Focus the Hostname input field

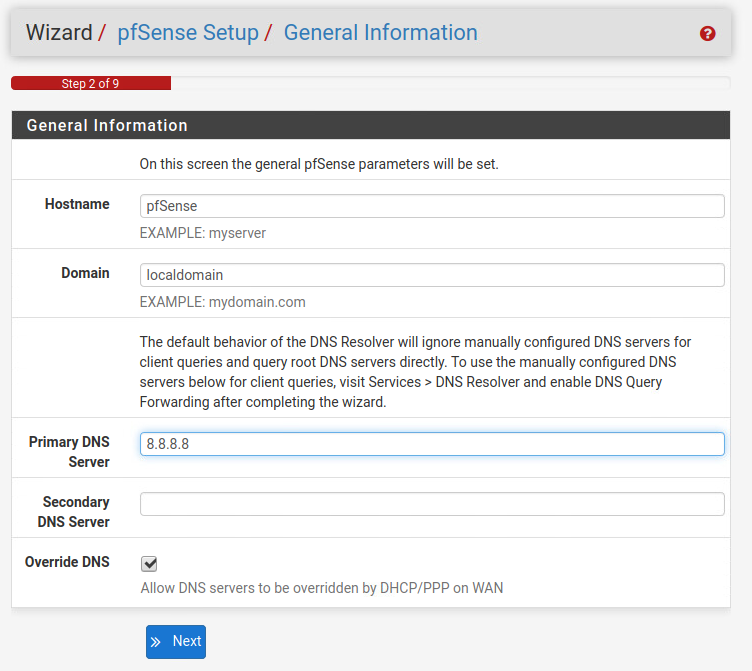tap(432, 206)
